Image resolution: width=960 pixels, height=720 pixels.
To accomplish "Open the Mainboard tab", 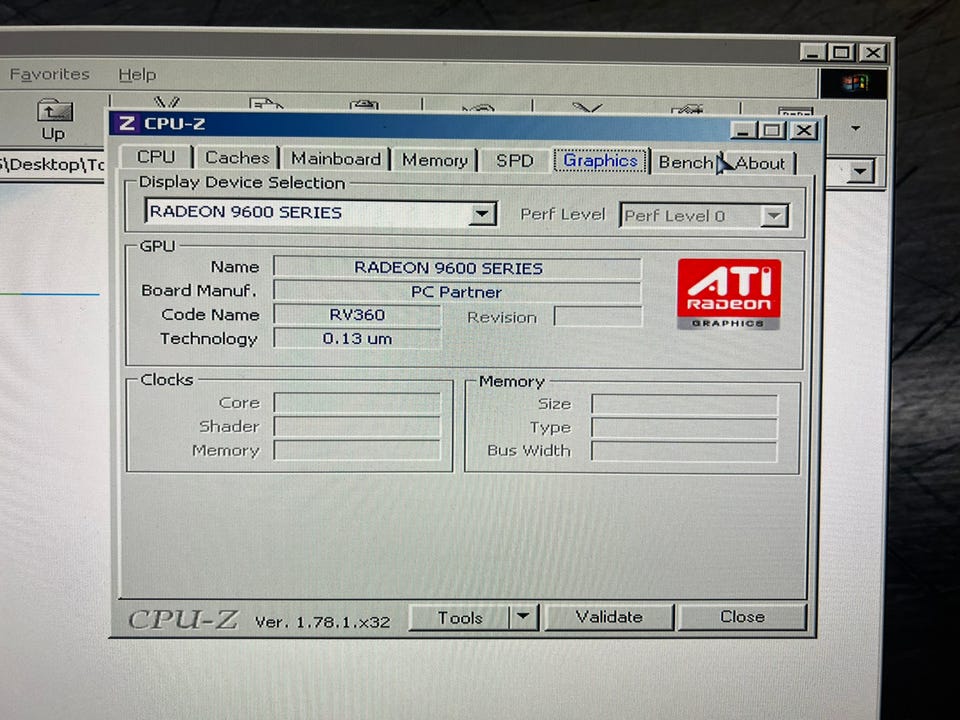I will [336, 159].
